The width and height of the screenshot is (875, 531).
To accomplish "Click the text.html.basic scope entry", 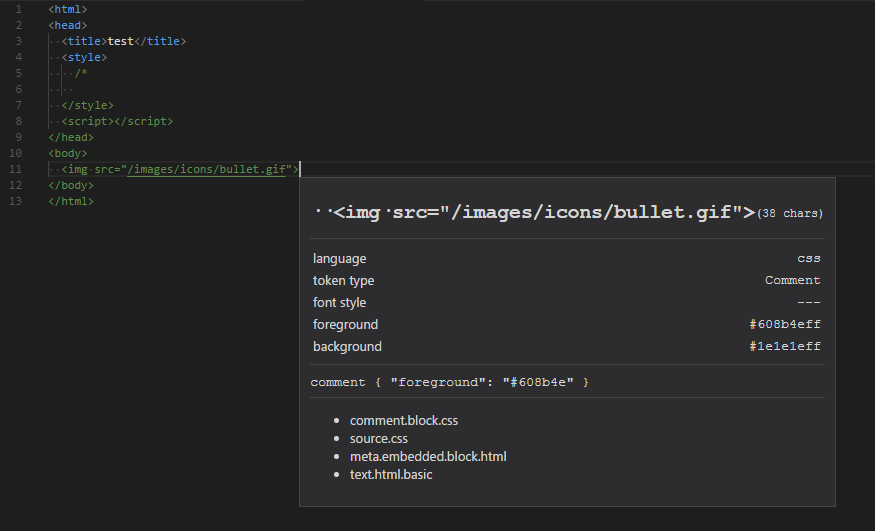I will click(x=391, y=474).
